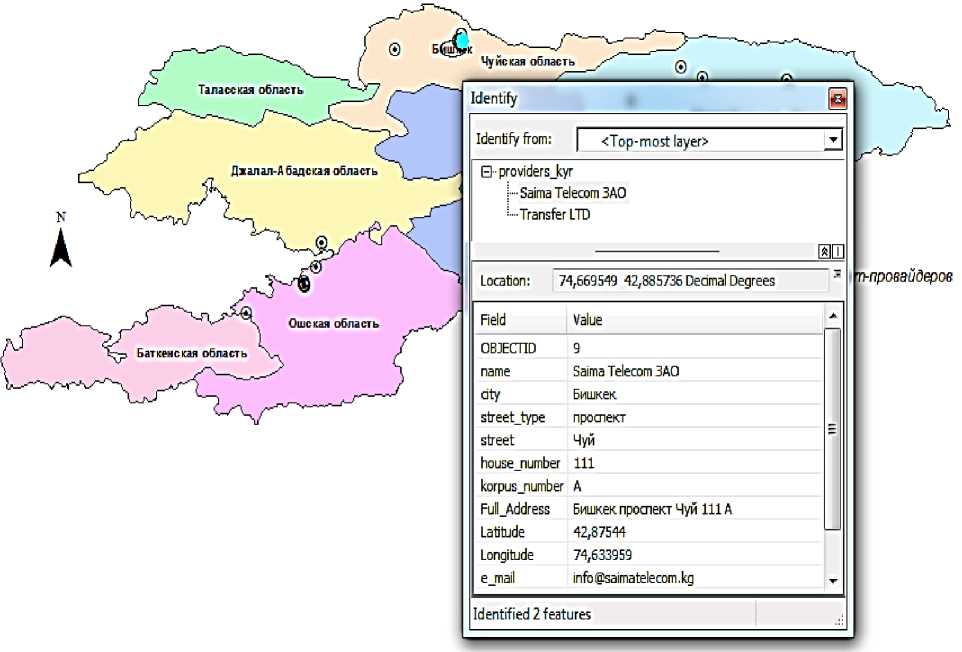962x652 pixels.
Task: Click the Latitude value 42,87544
Action: coord(599,532)
